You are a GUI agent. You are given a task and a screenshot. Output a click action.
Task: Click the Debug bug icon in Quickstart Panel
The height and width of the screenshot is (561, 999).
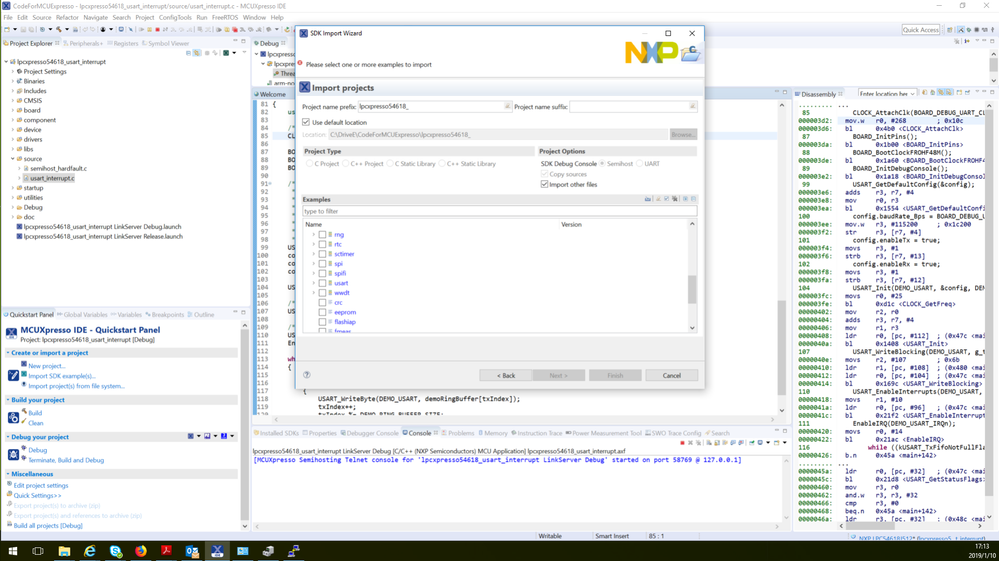click(x=13, y=455)
